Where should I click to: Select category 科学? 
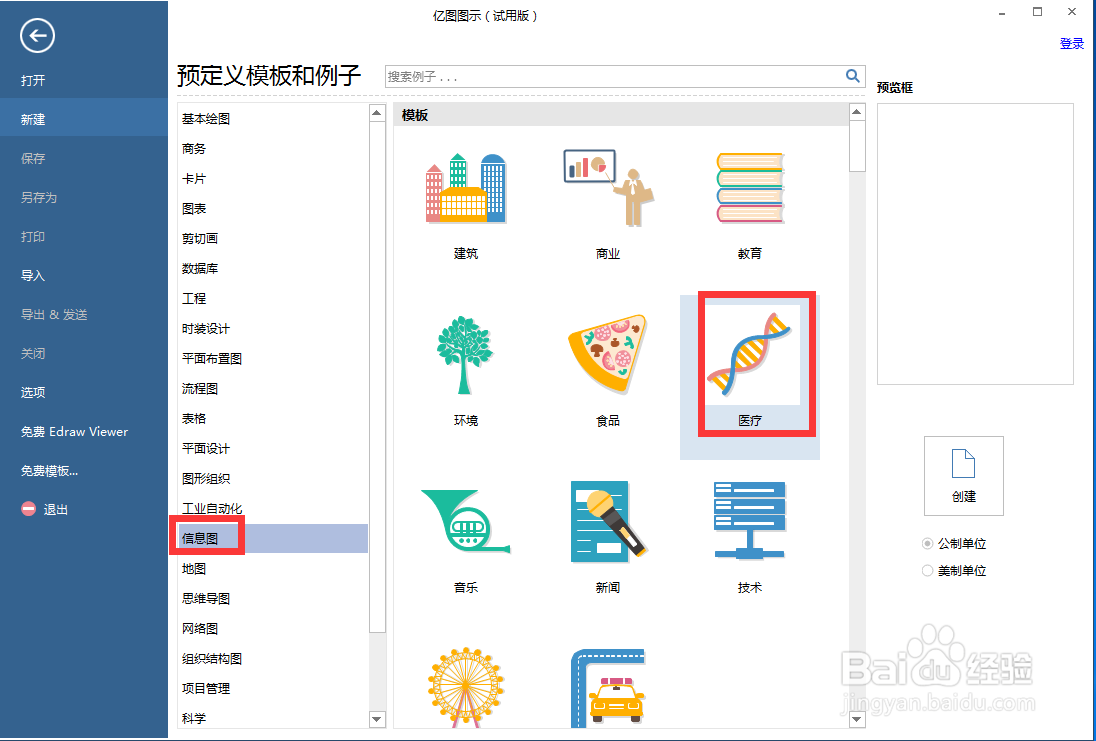point(194,719)
